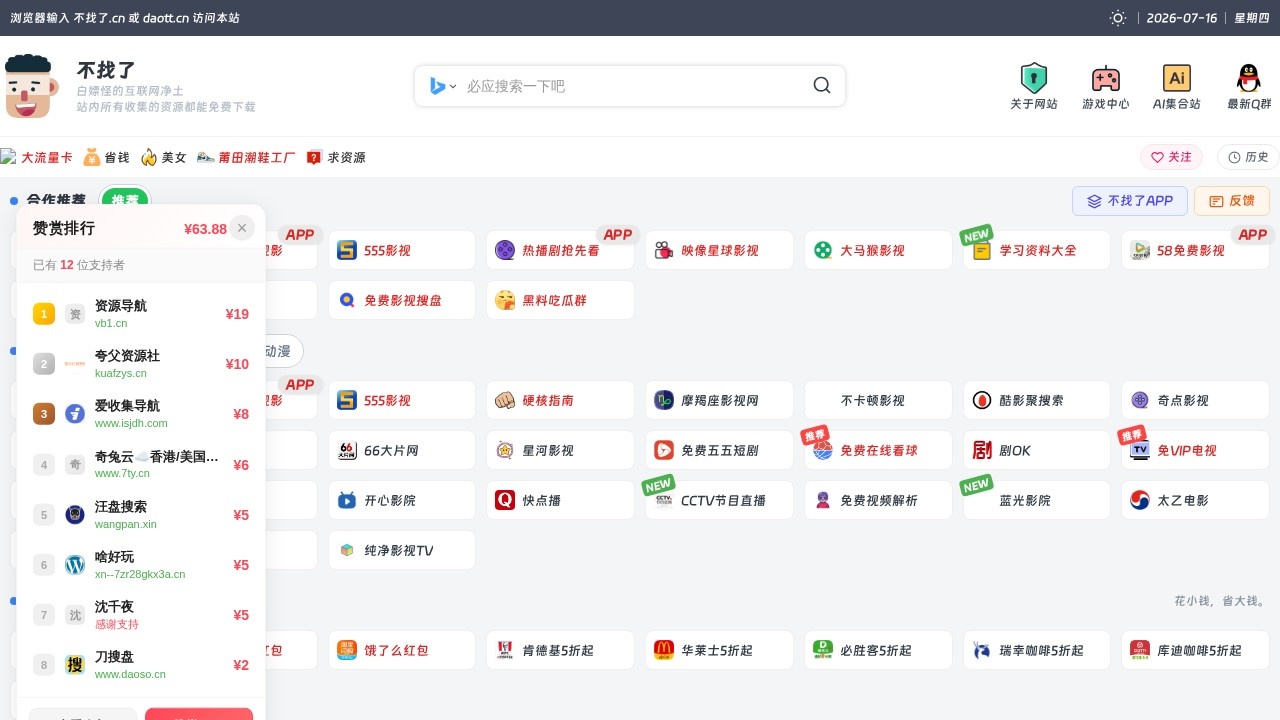Open AI集合站 icon

point(1177,78)
